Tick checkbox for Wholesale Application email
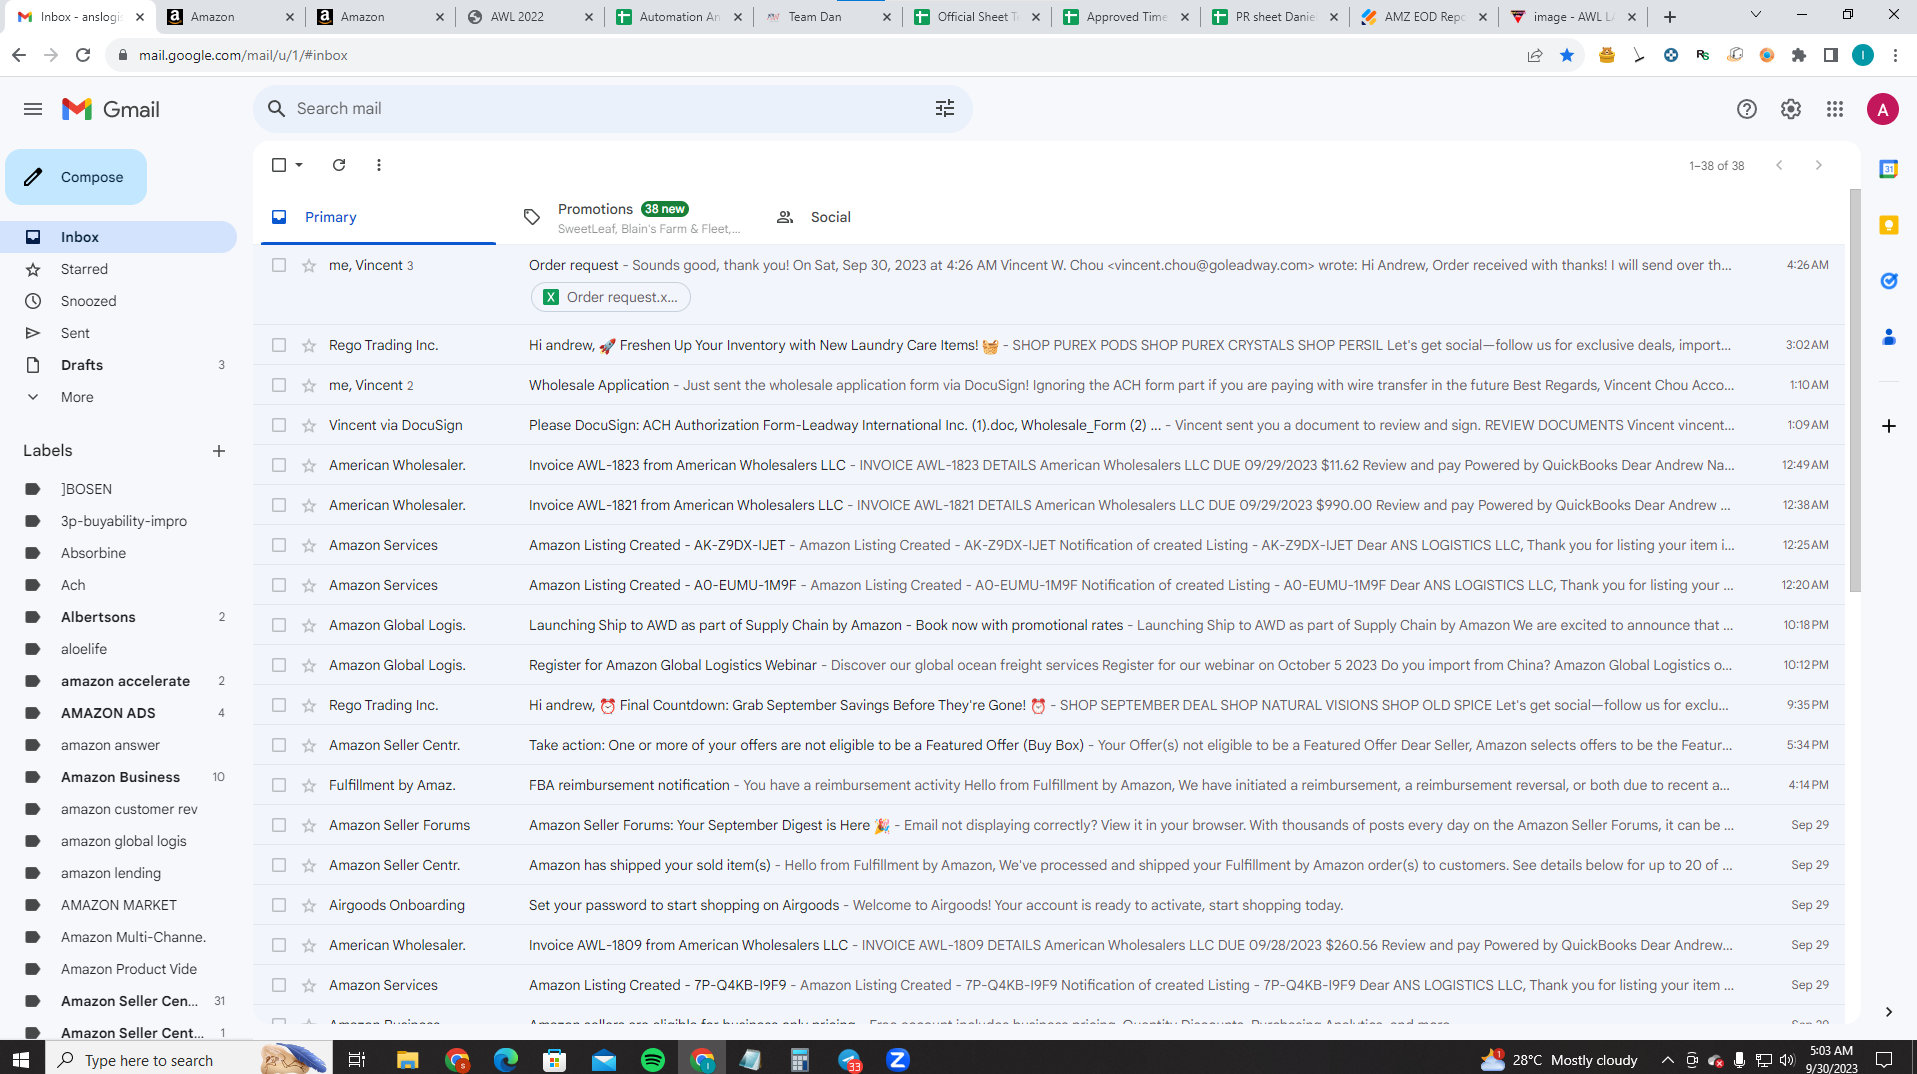The image size is (1917, 1074). [279, 385]
